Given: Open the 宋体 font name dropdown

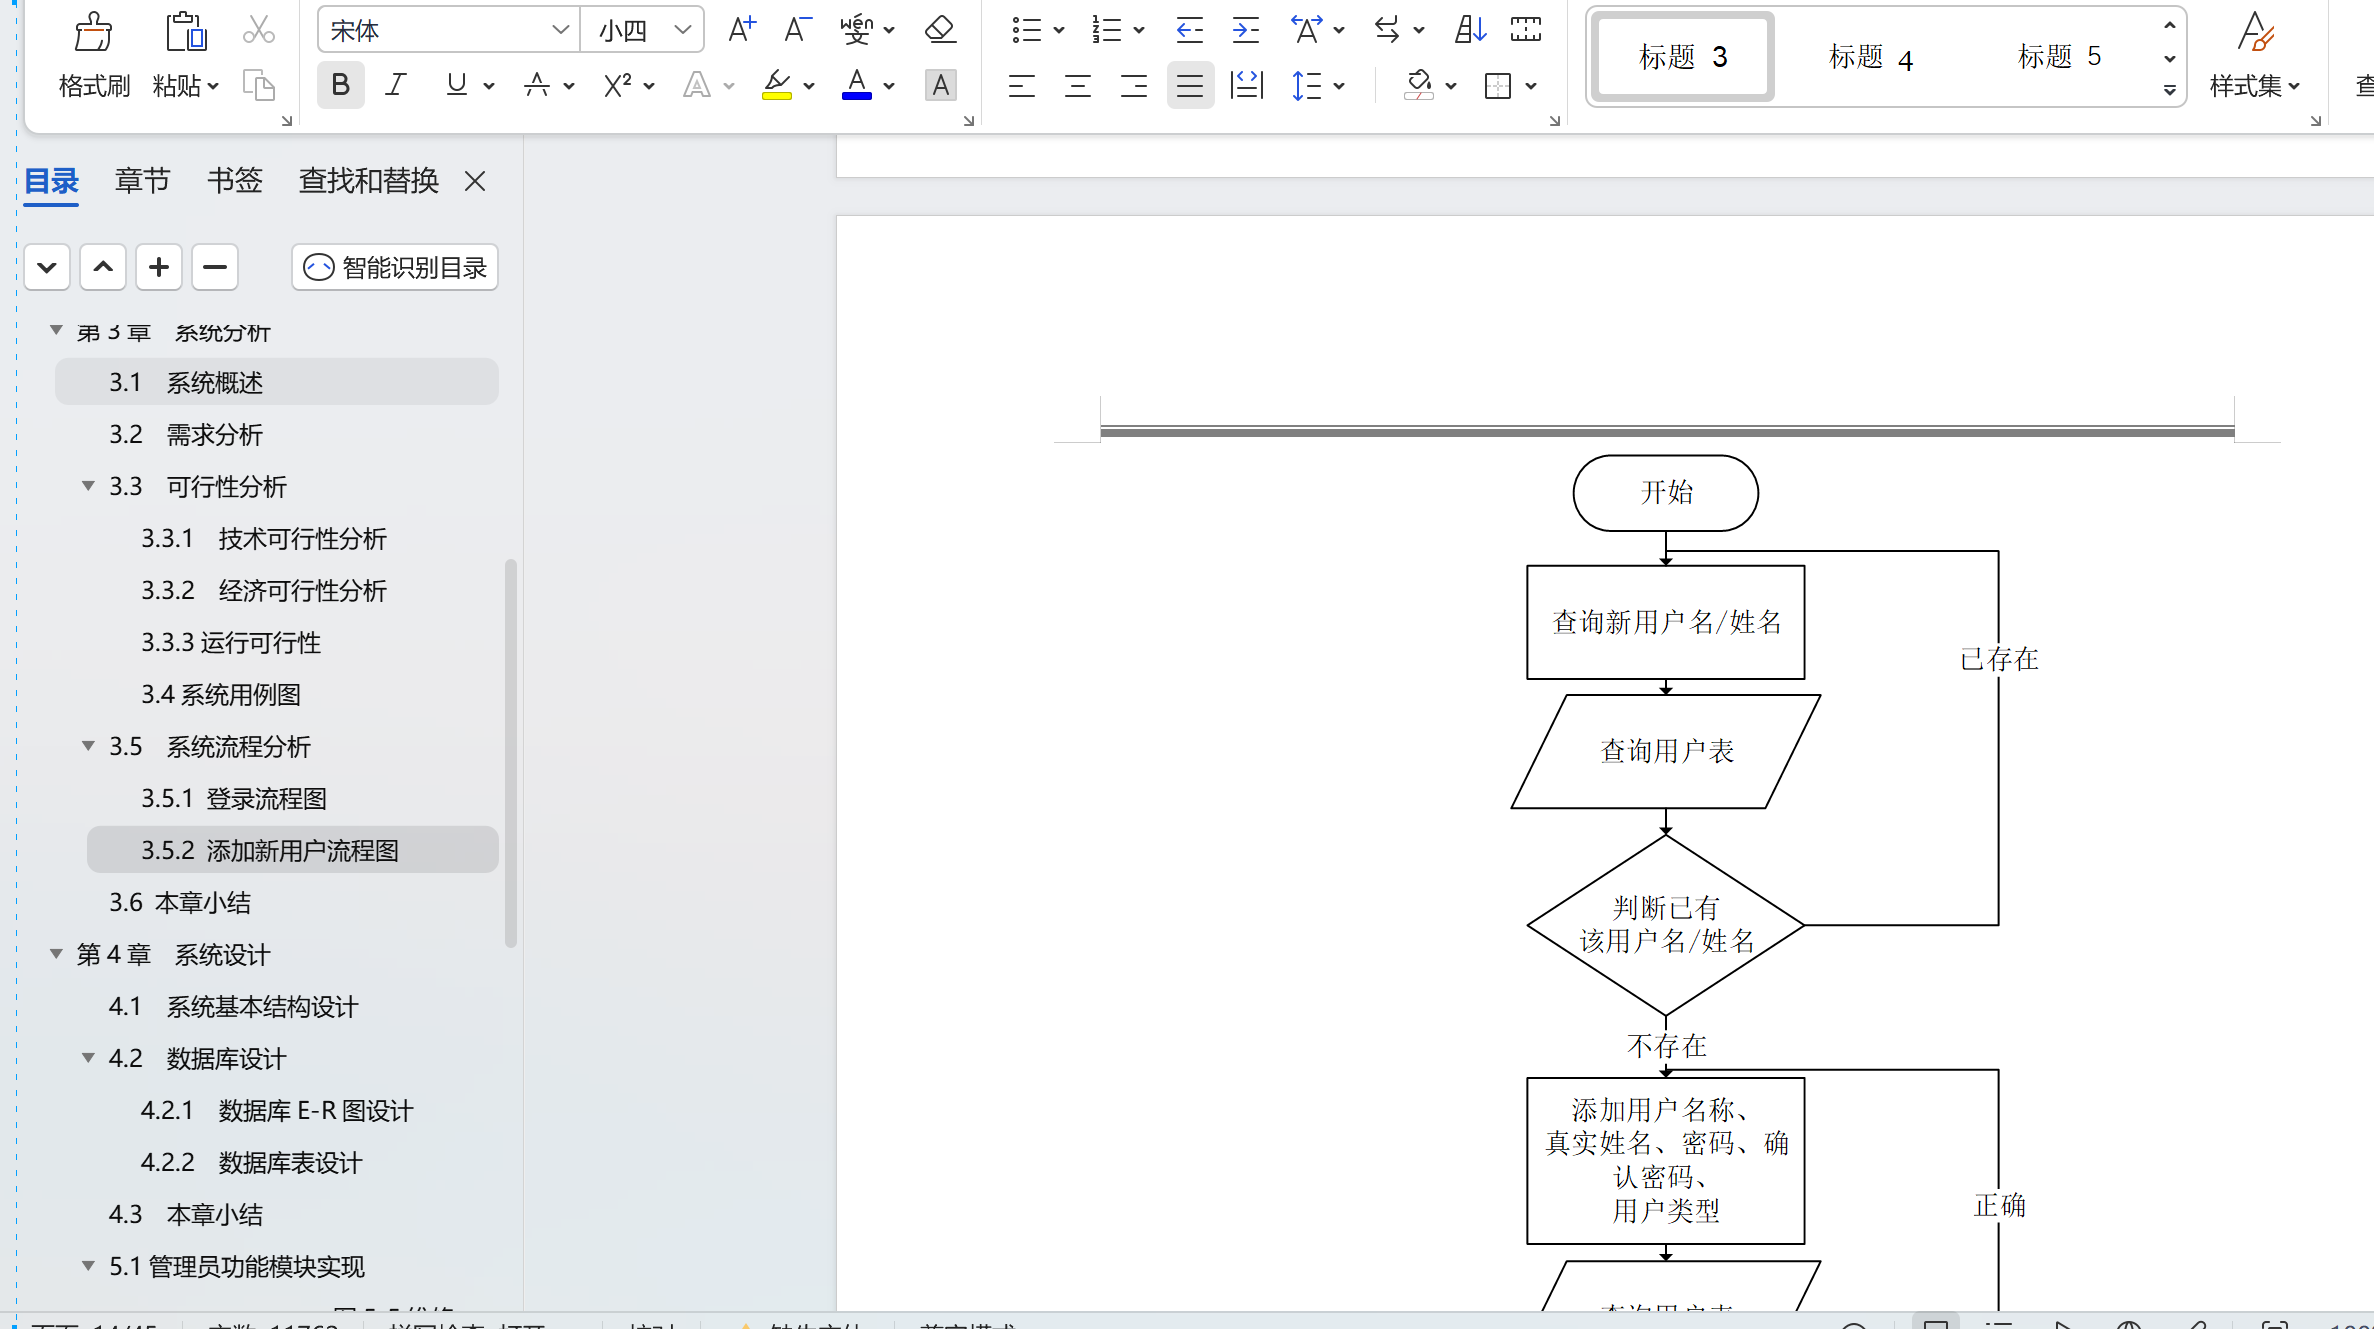Looking at the screenshot, I should click(560, 29).
